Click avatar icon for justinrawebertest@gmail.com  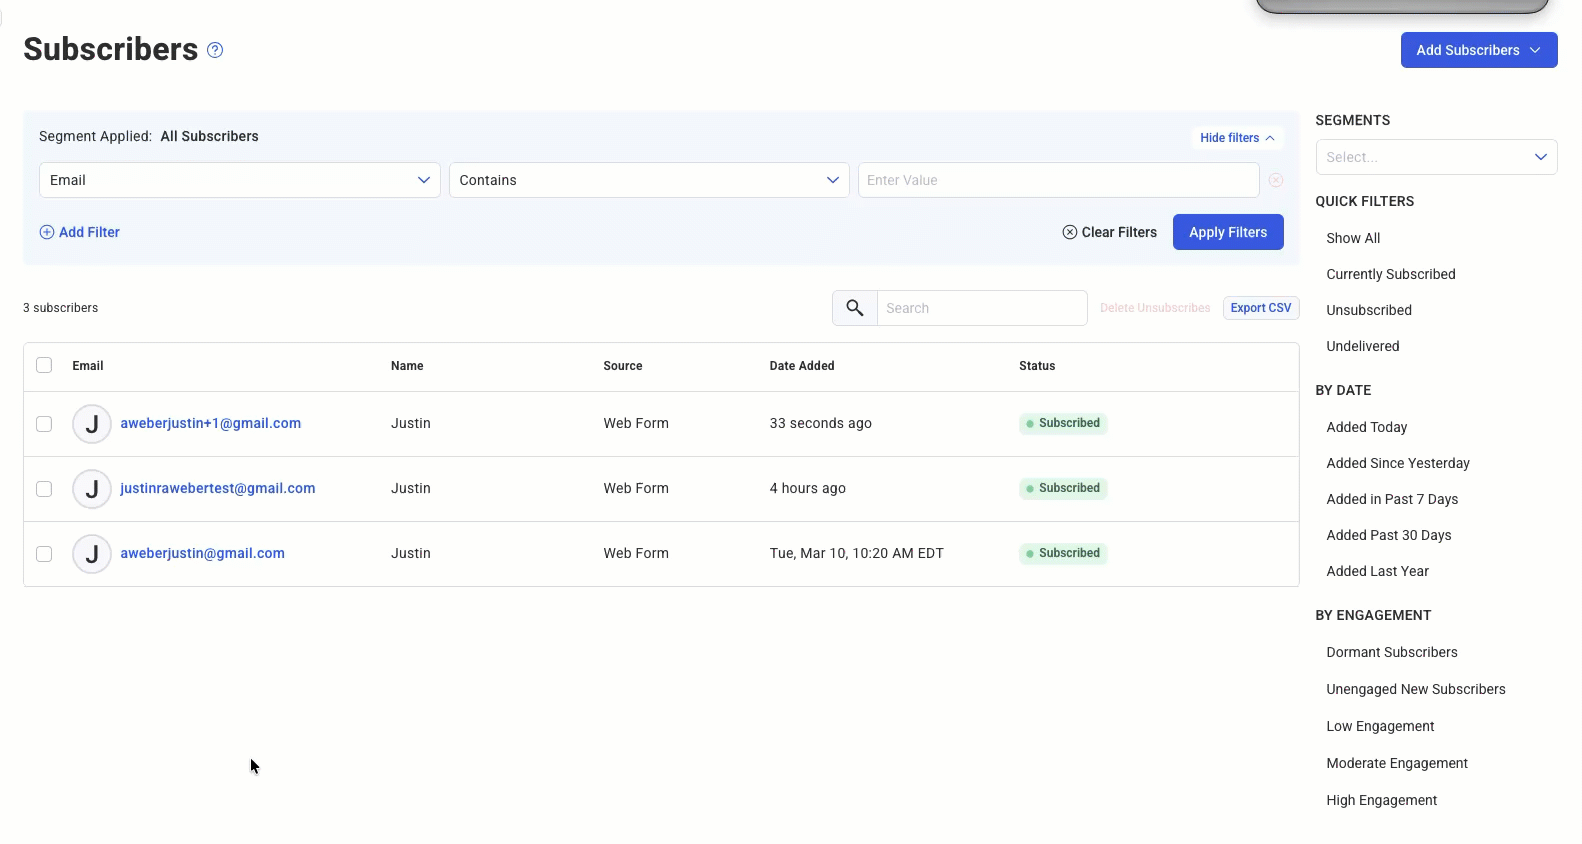click(92, 489)
